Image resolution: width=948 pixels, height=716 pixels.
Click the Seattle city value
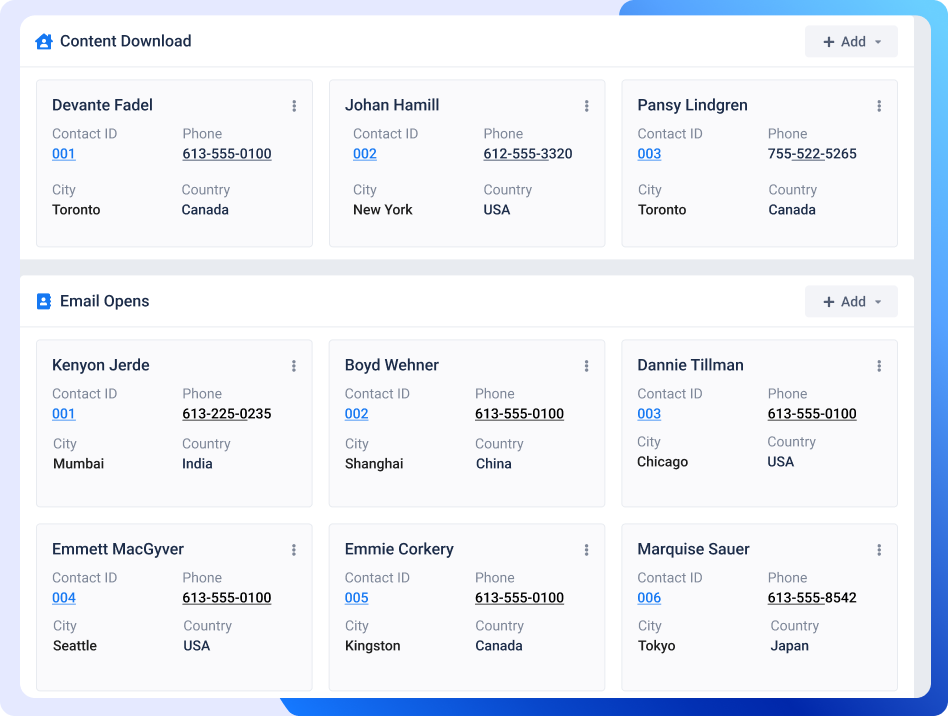[75, 646]
